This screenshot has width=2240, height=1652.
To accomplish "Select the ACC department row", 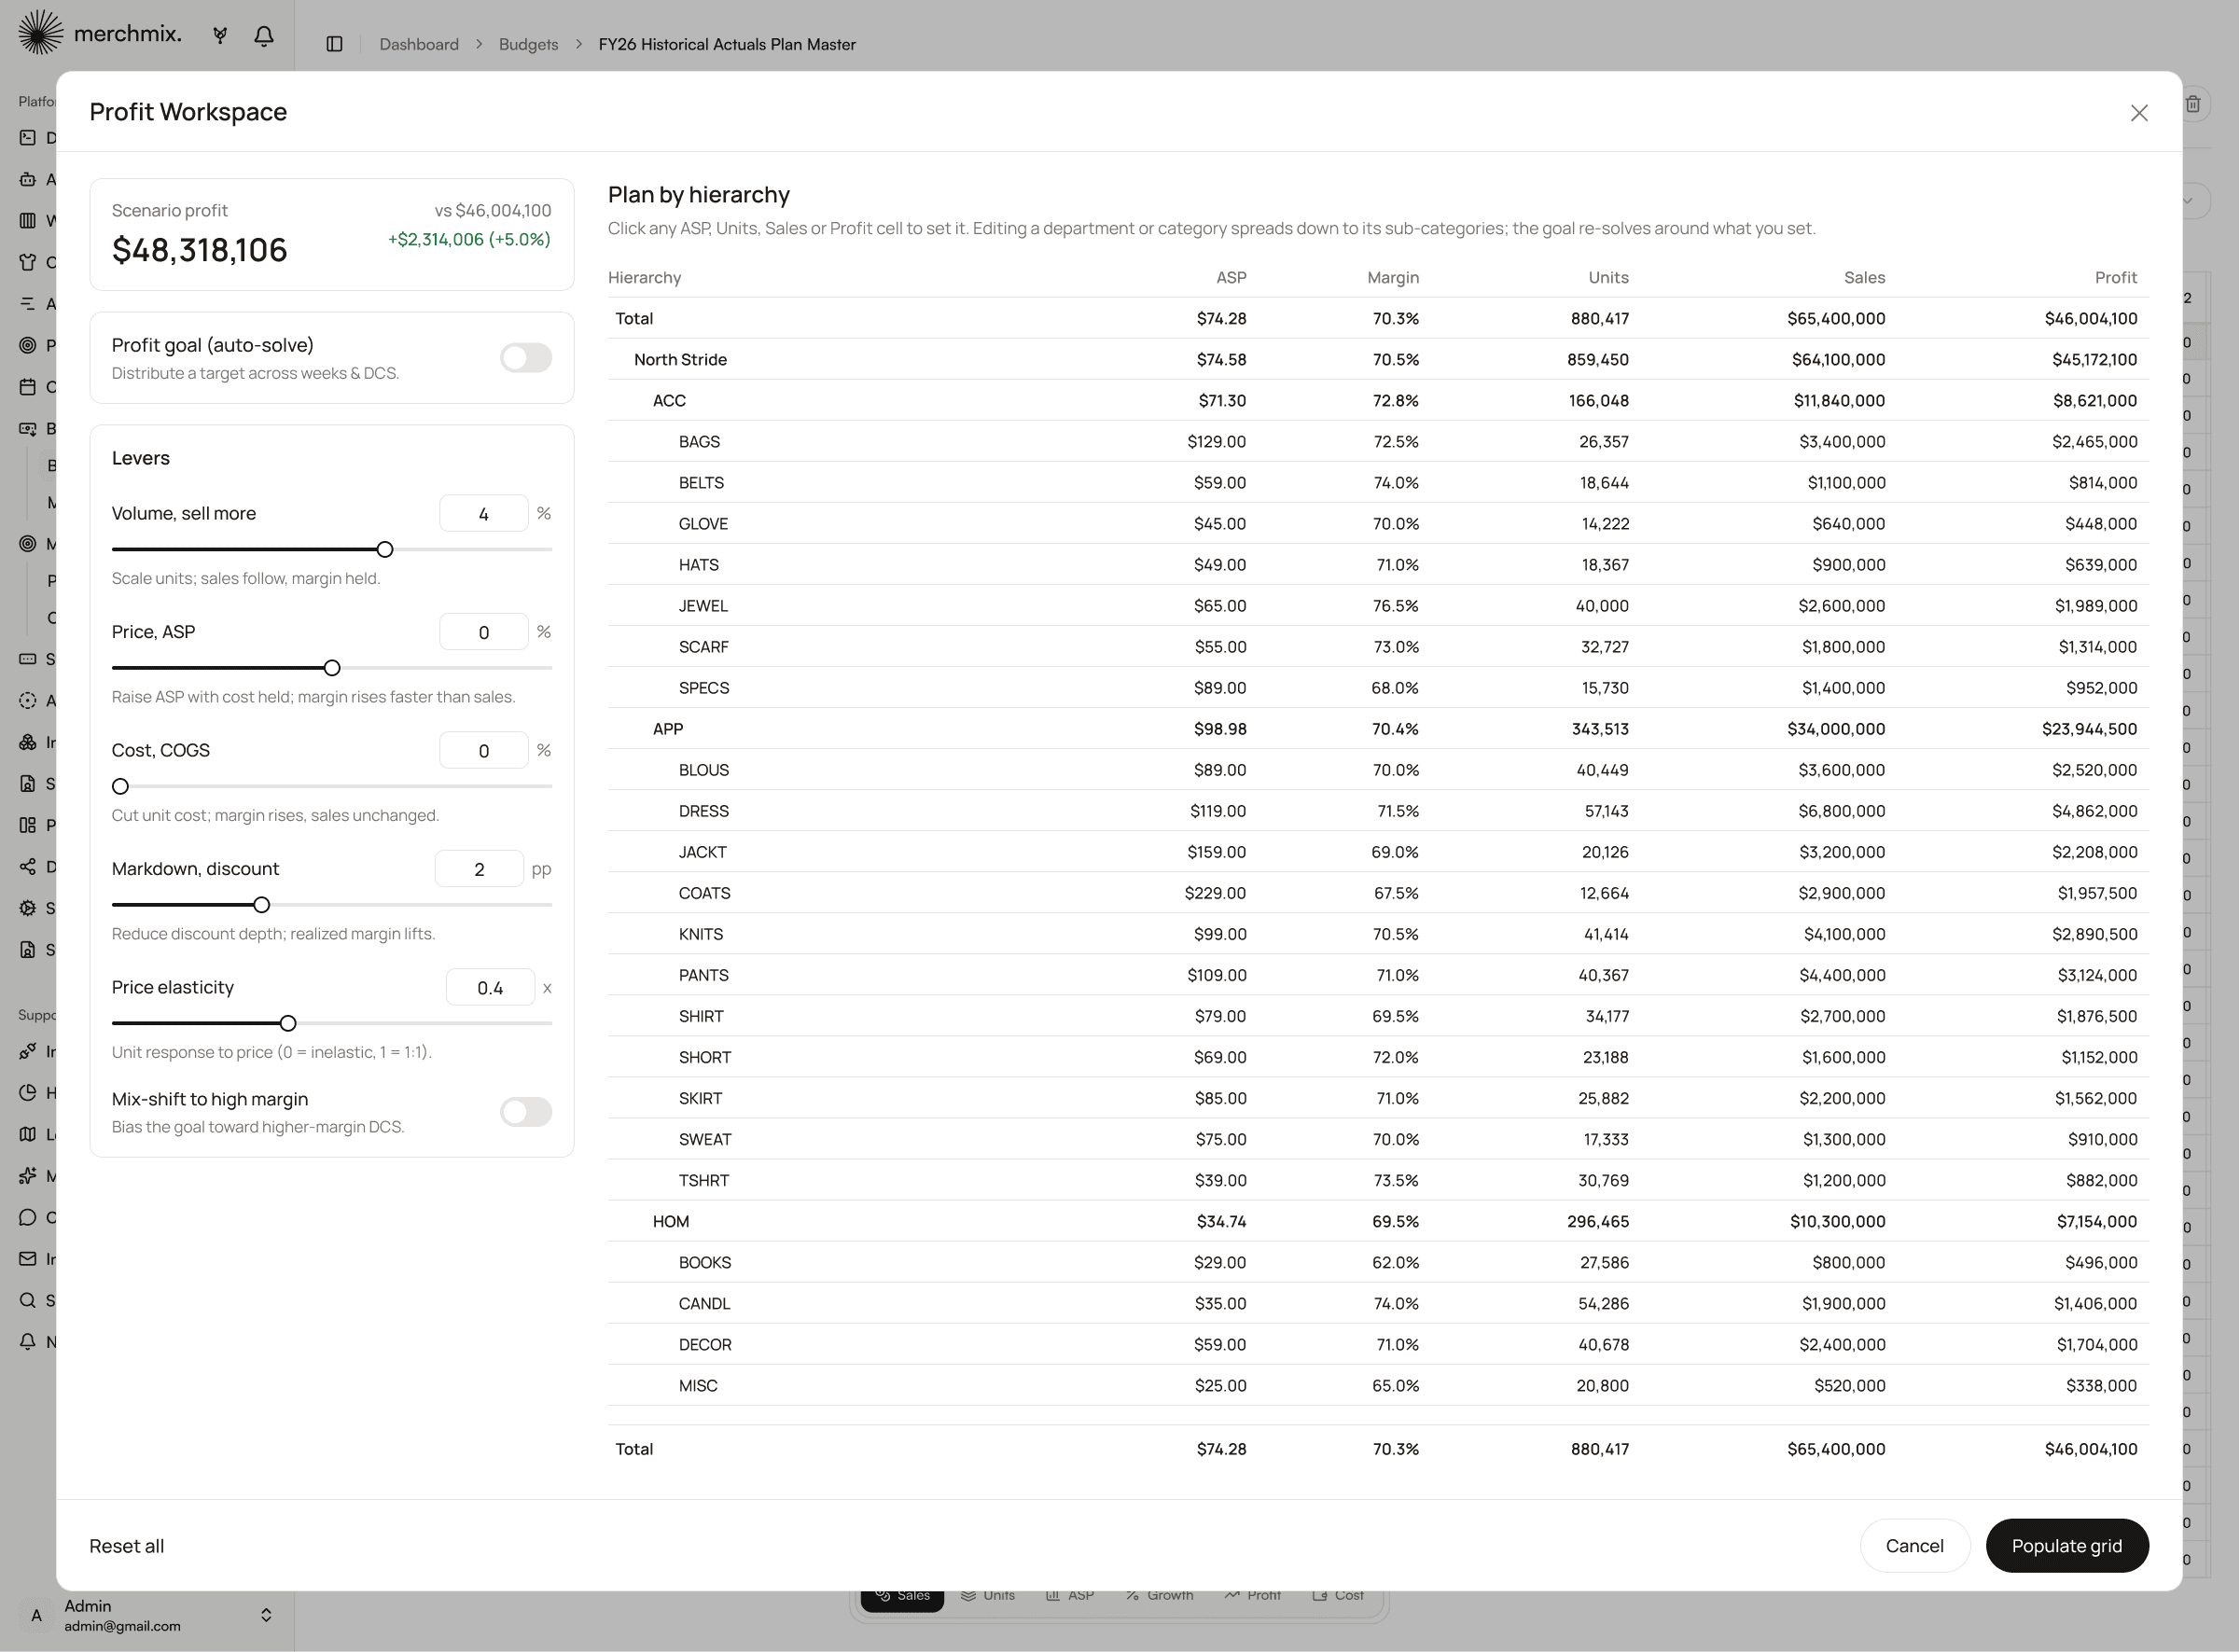I will pyautogui.click(x=1378, y=401).
